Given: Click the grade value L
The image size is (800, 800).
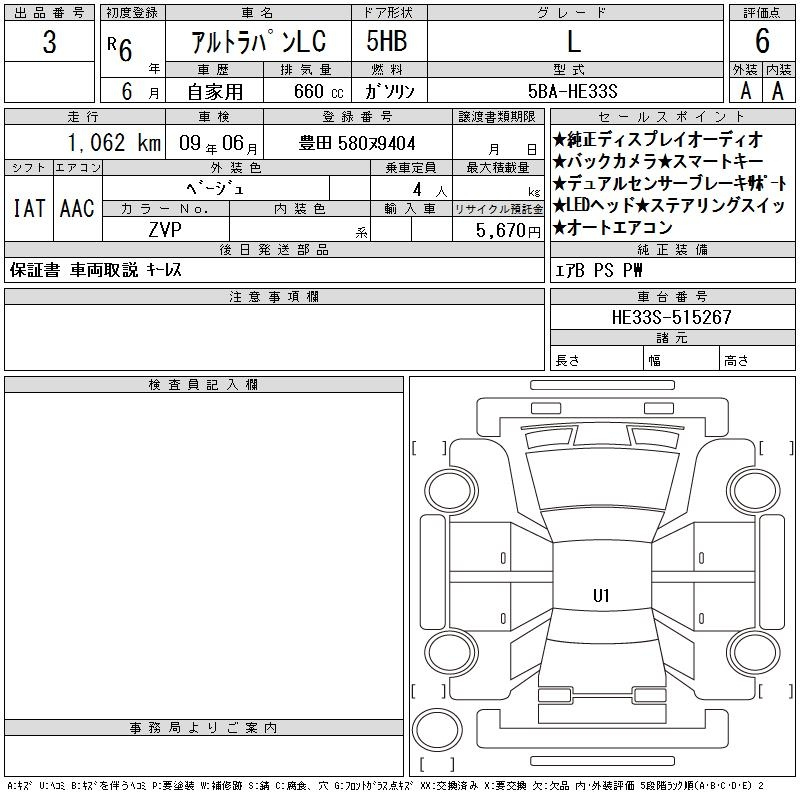Looking at the screenshot, I should pos(574,41).
